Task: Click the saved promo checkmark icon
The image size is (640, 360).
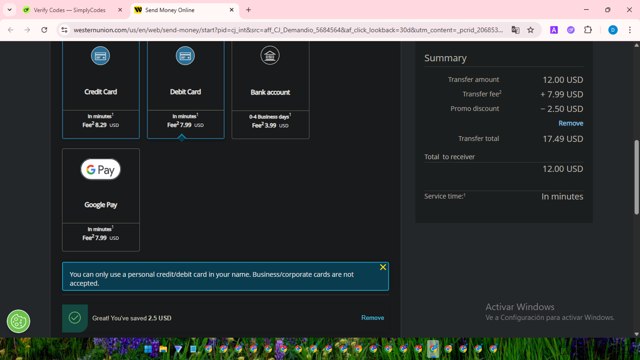Action: pyautogui.click(x=75, y=318)
